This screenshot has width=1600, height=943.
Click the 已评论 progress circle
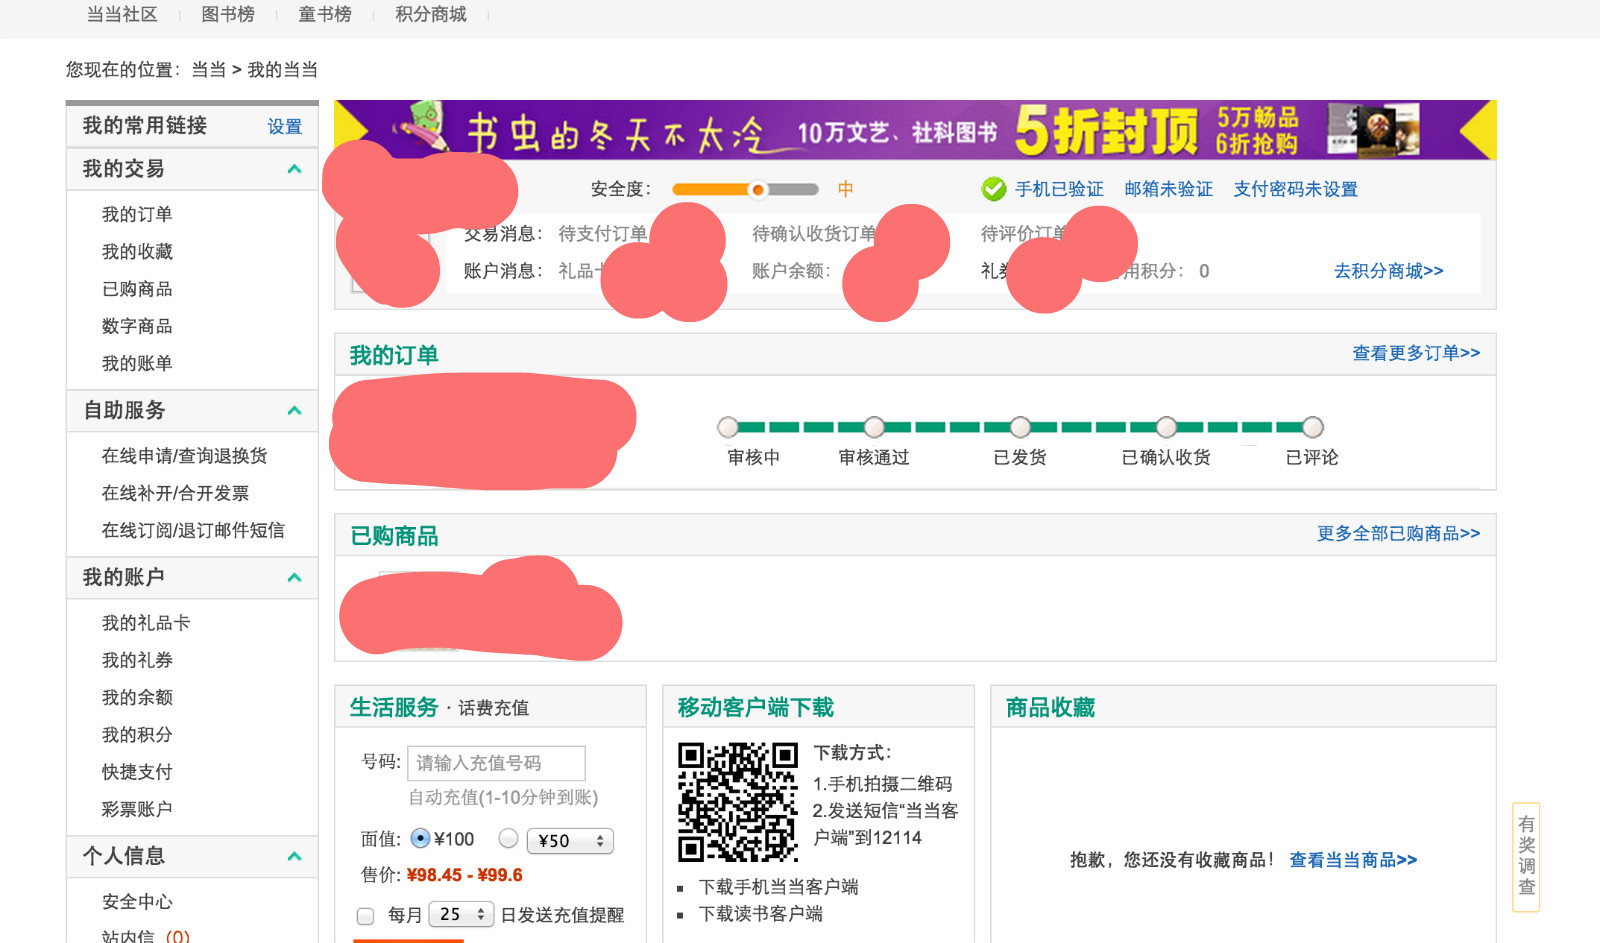pos(1313,428)
